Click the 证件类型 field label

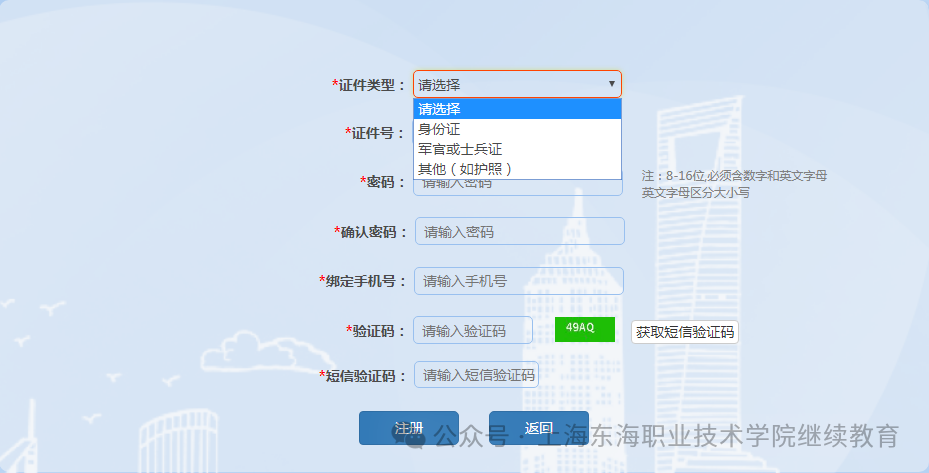(x=369, y=85)
